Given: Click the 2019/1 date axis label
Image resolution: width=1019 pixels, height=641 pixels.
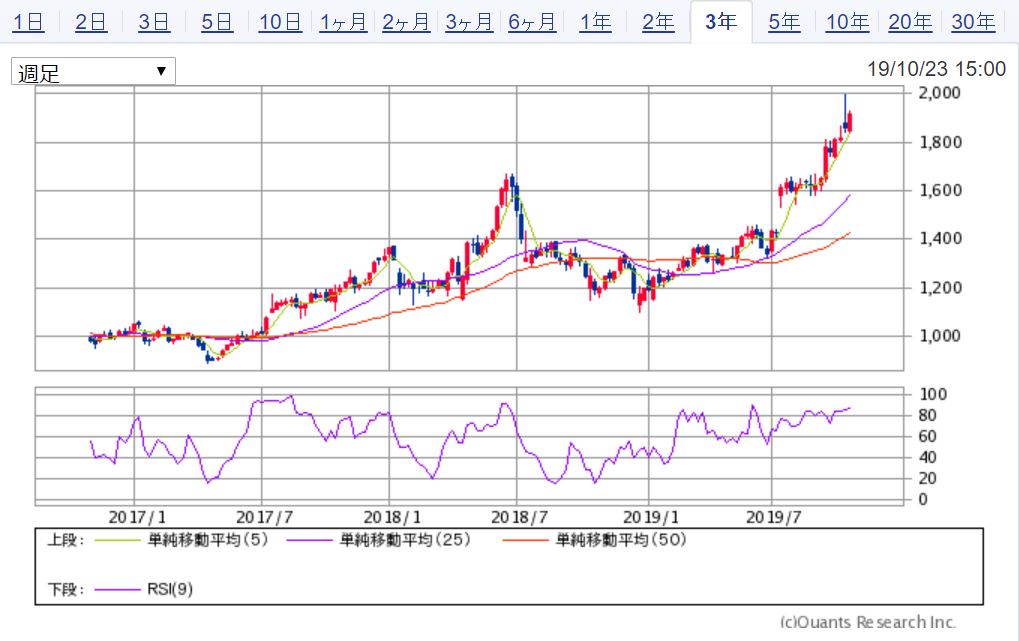Looking at the screenshot, I should pos(651,517).
